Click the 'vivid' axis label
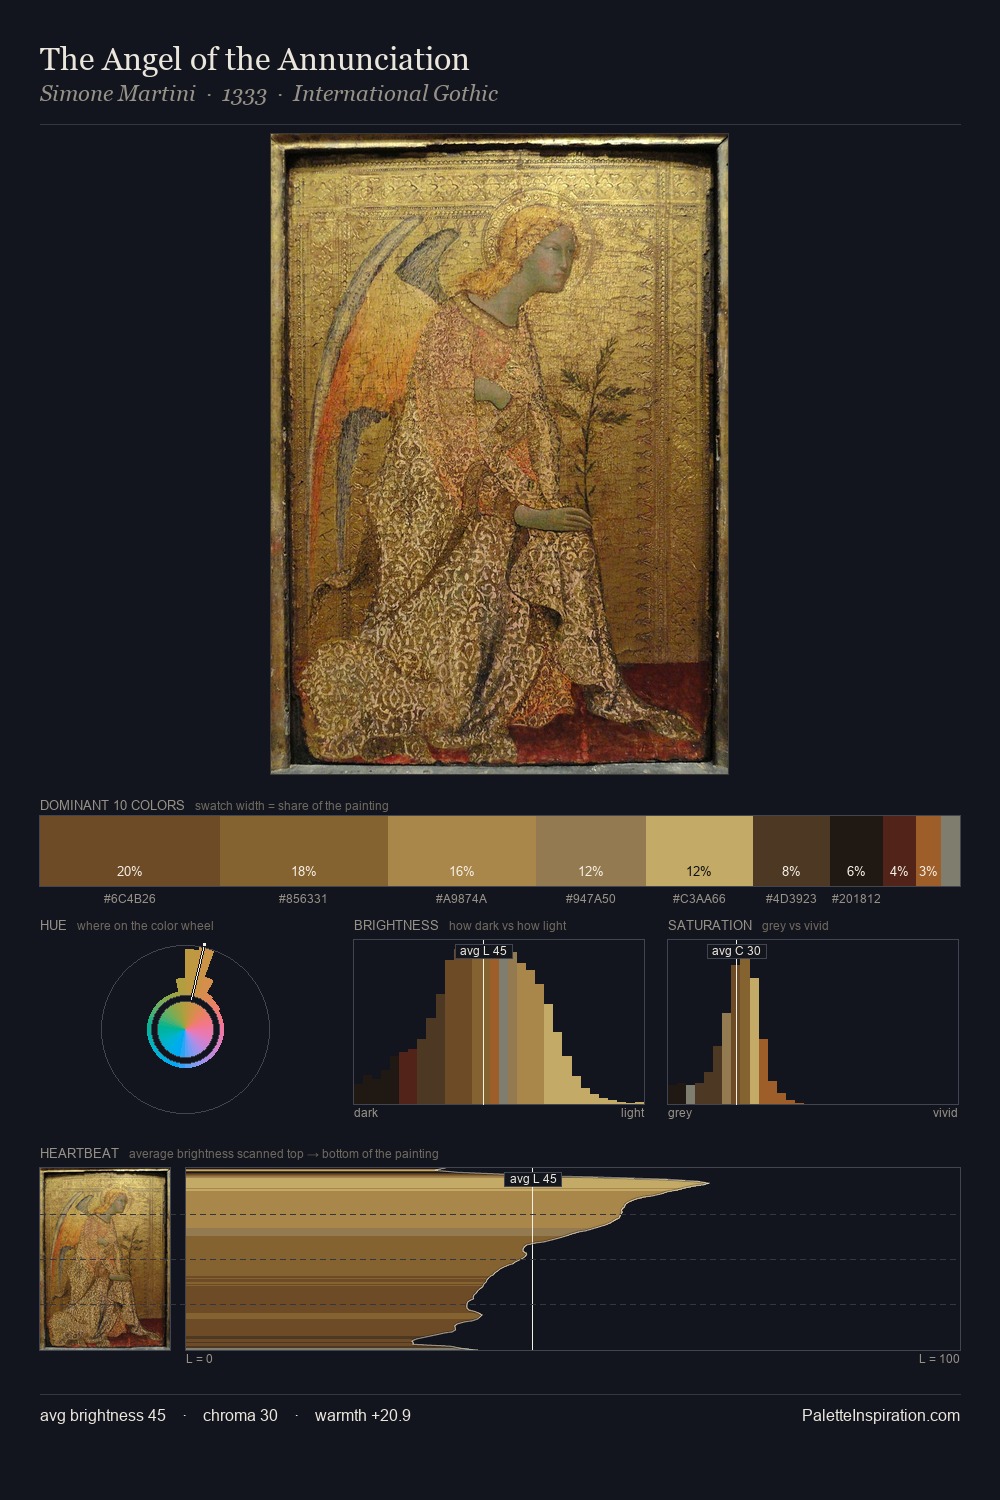Viewport: 1000px width, 1500px height. click(x=945, y=1113)
